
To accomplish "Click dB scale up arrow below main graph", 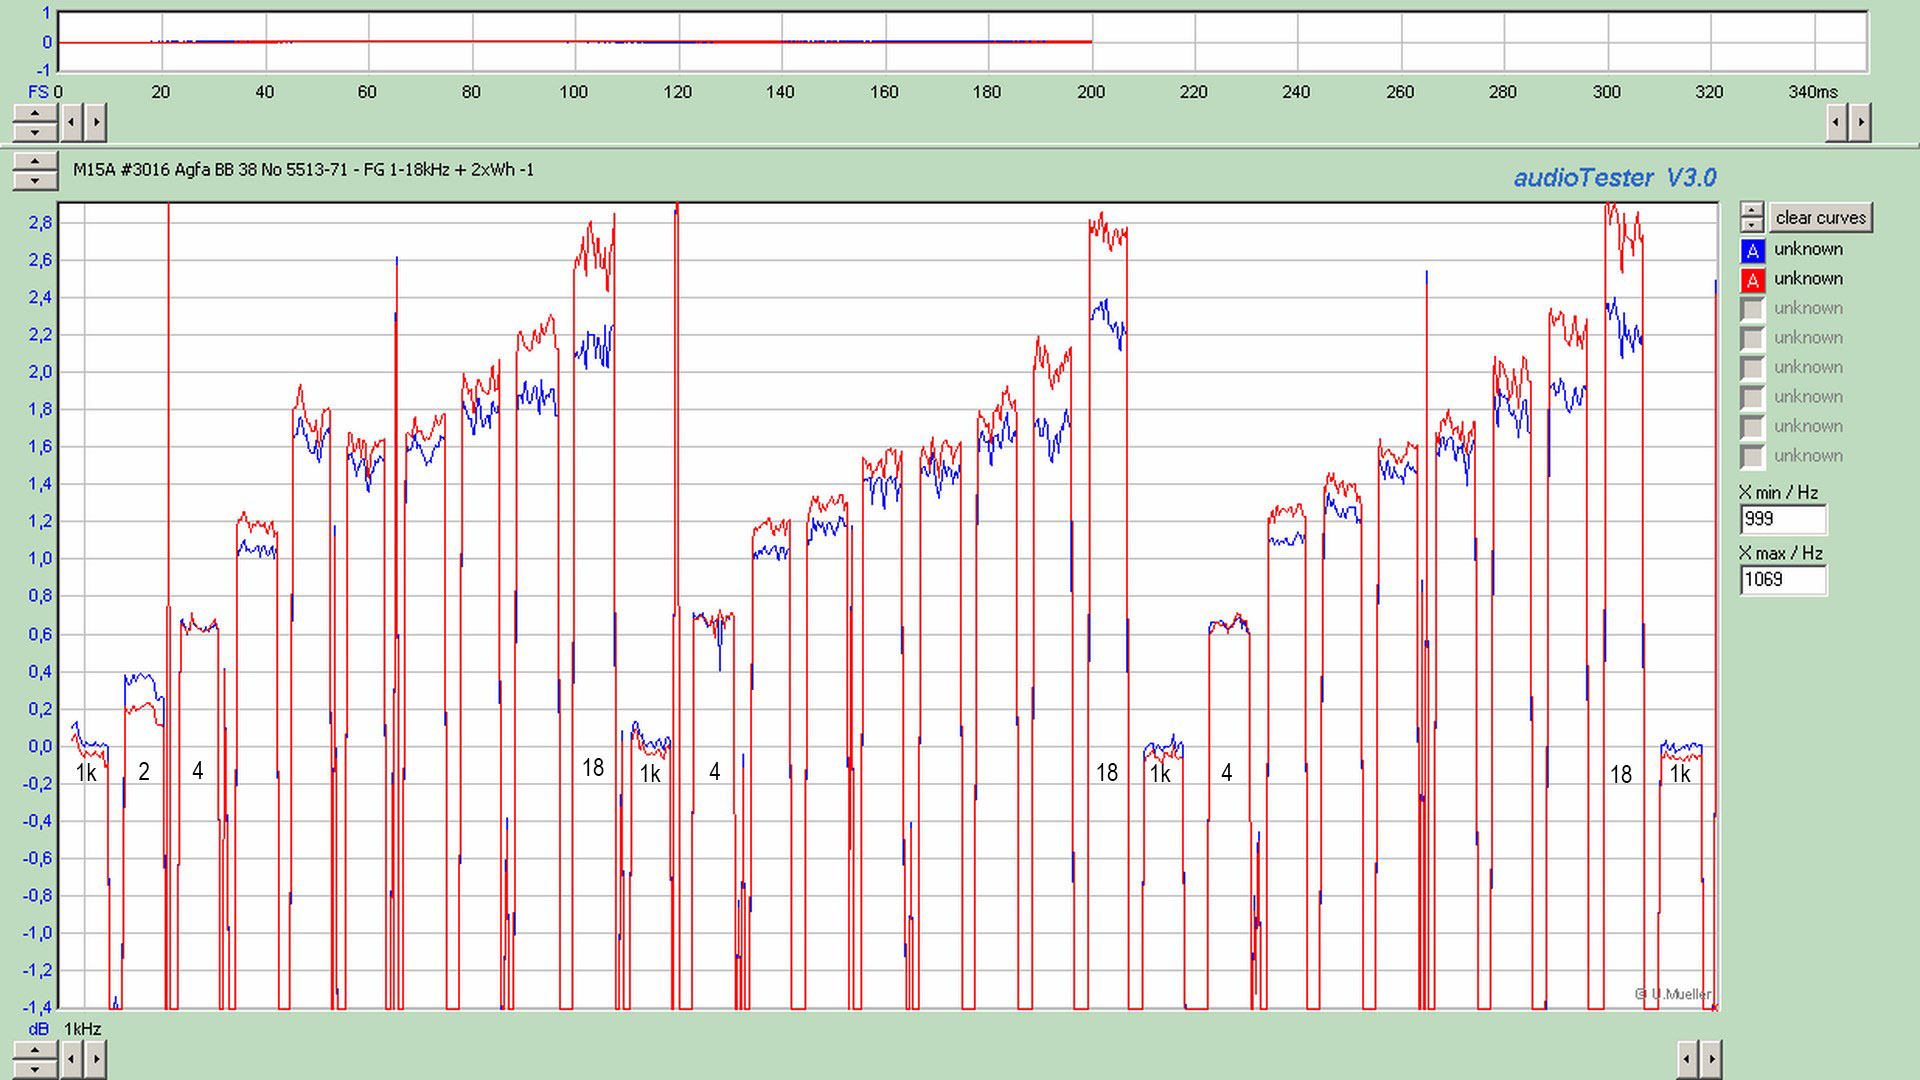I will point(35,1050).
